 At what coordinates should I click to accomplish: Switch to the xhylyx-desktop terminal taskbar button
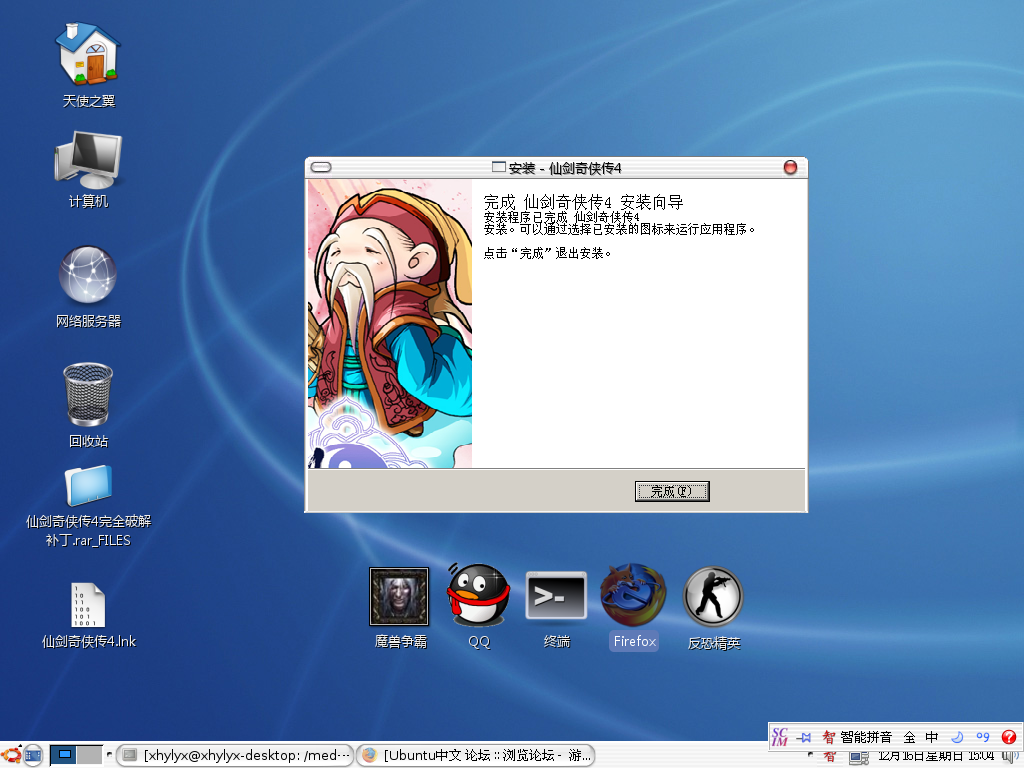(x=235, y=755)
